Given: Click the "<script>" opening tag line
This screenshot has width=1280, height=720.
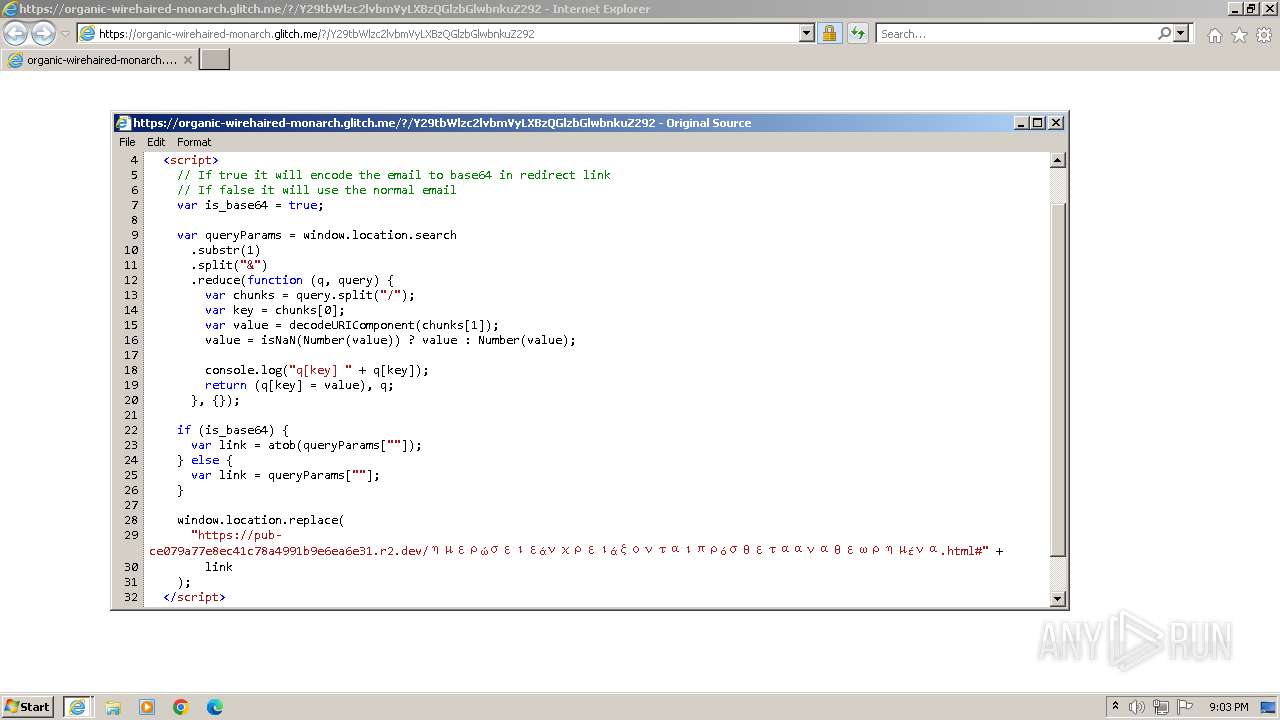Looking at the screenshot, I should click(191, 160).
